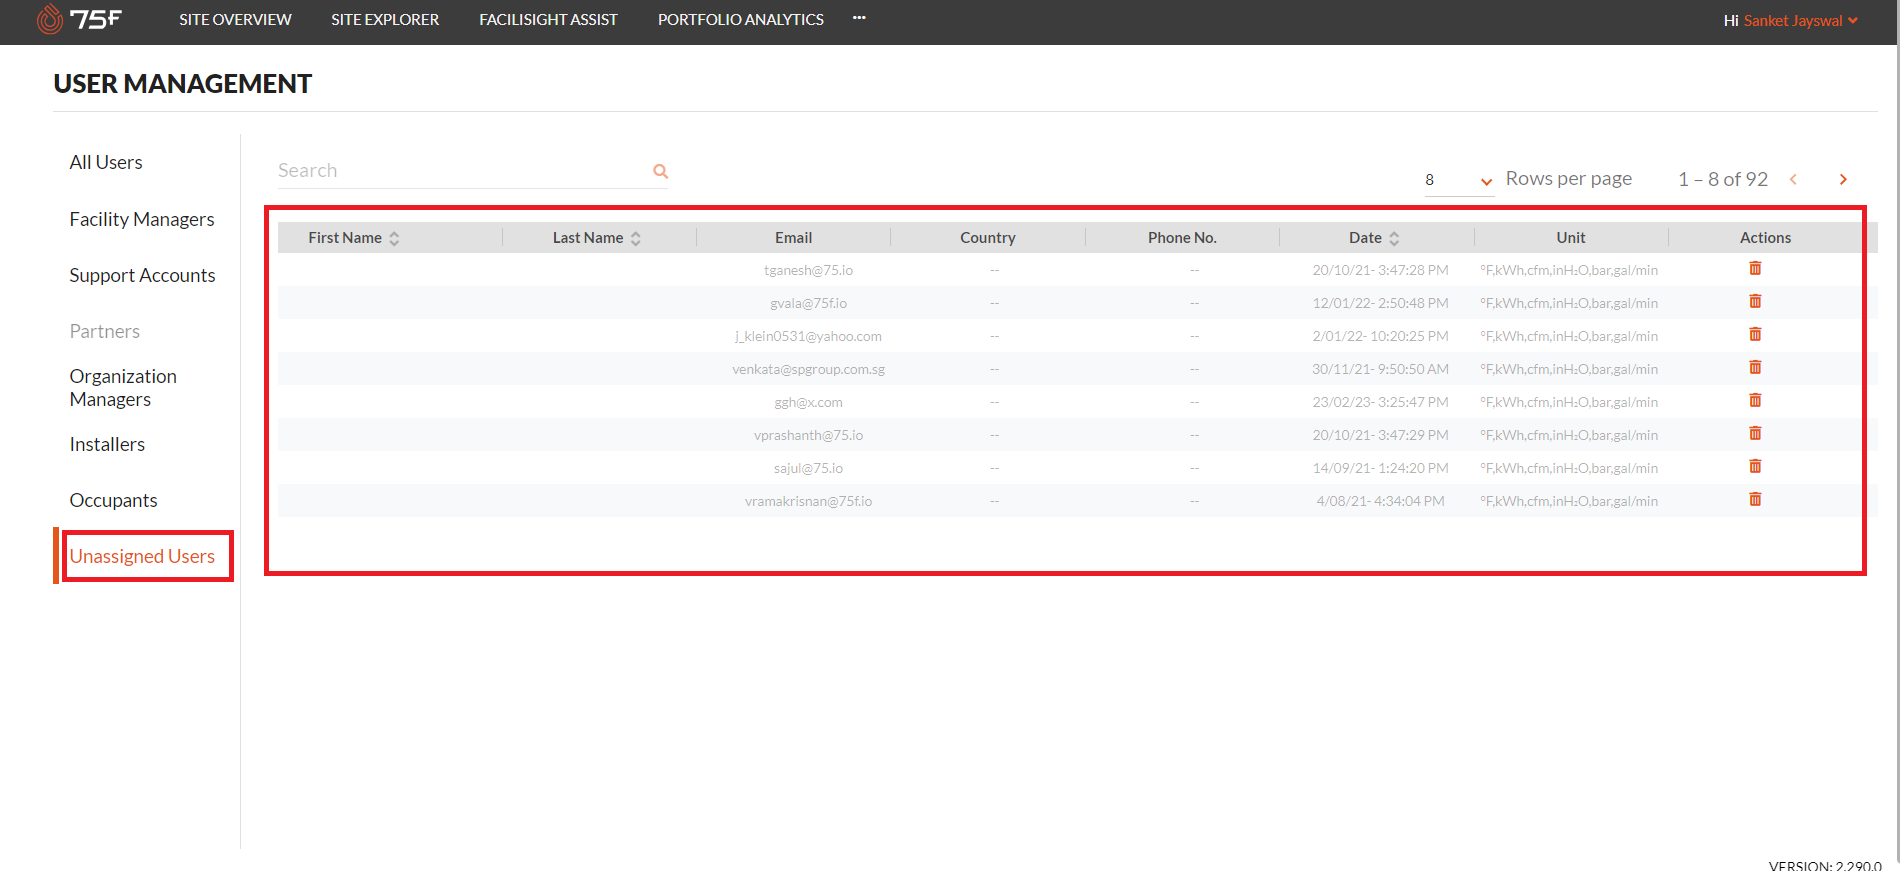The height and width of the screenshot is (871, 1900).
Task: Click email venkata@spgroup.com.sg
Action: (808, 369)
